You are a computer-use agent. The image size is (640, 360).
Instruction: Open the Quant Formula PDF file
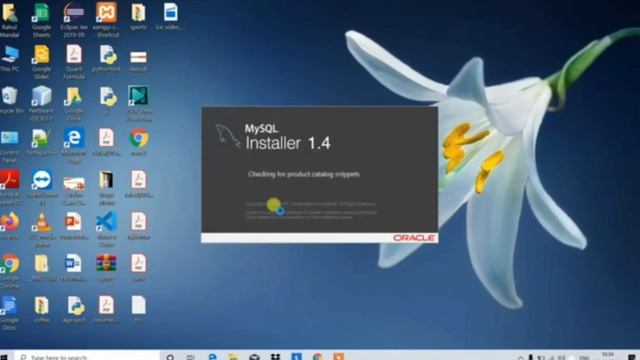74,62
